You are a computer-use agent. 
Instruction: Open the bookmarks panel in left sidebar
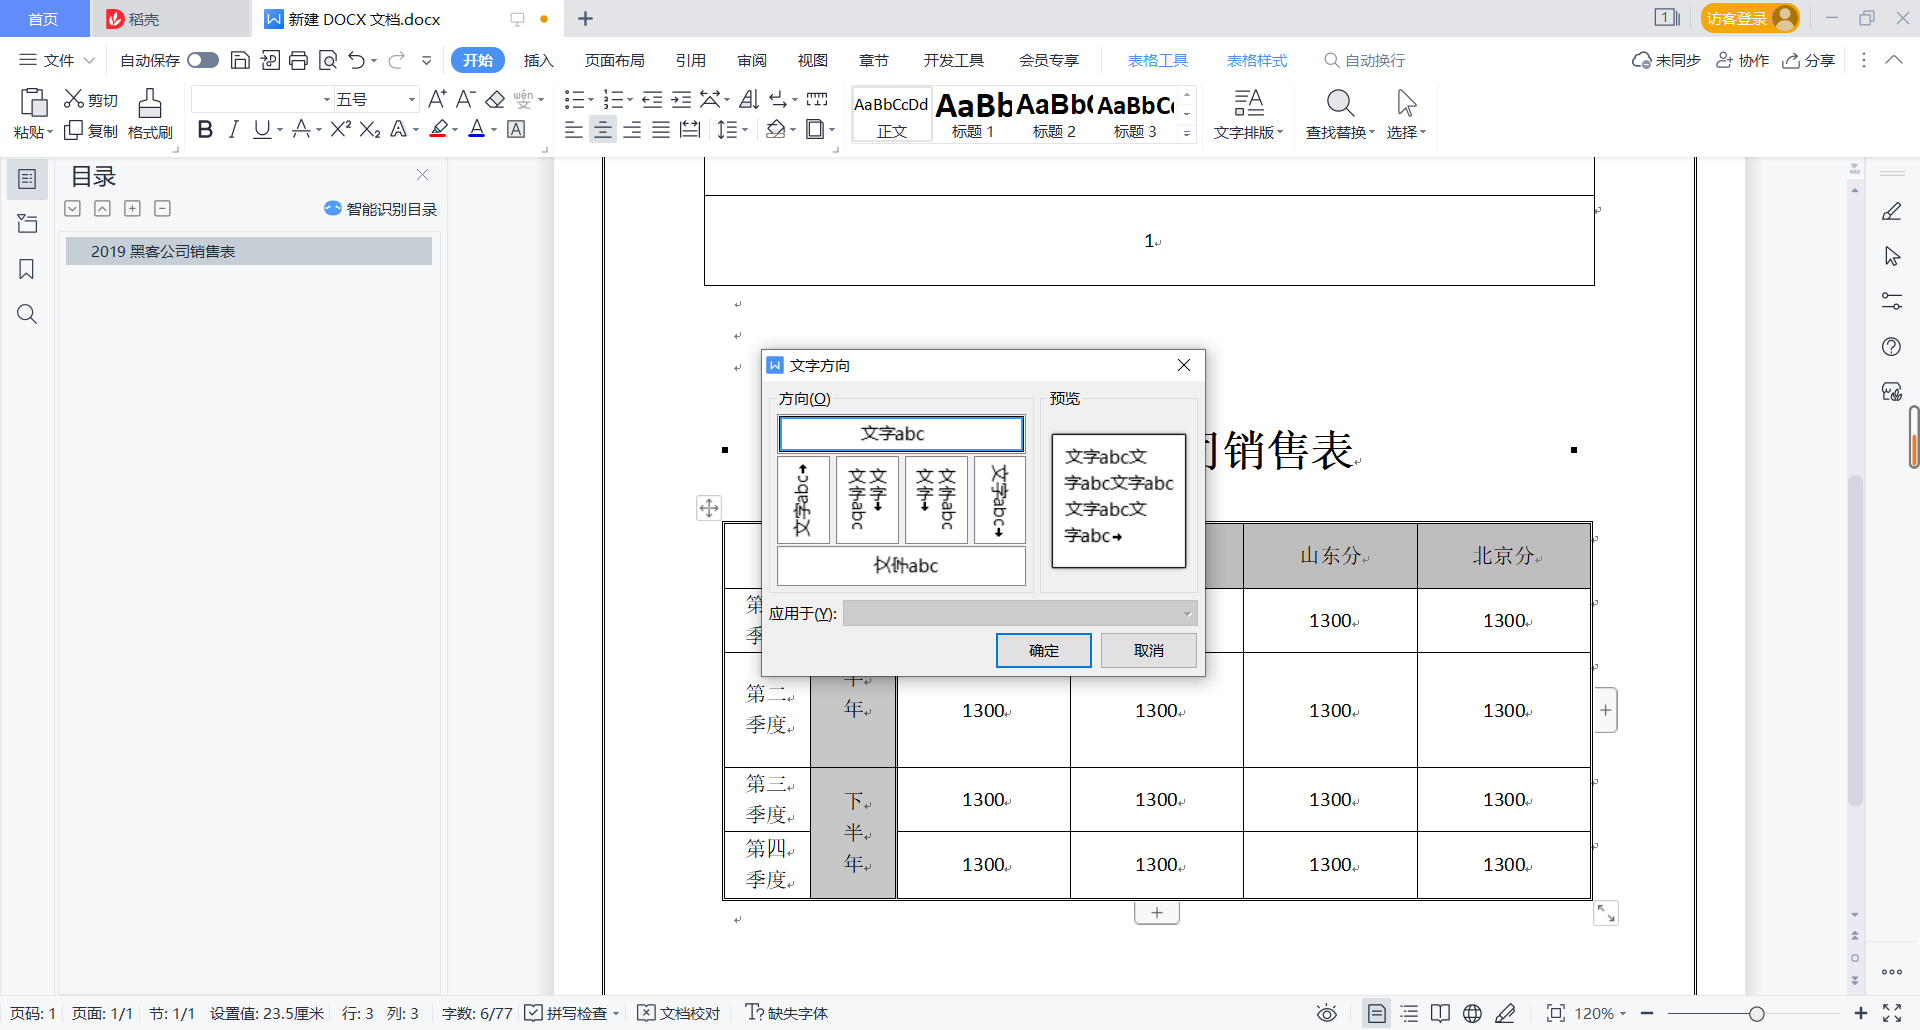pos(26,269)
